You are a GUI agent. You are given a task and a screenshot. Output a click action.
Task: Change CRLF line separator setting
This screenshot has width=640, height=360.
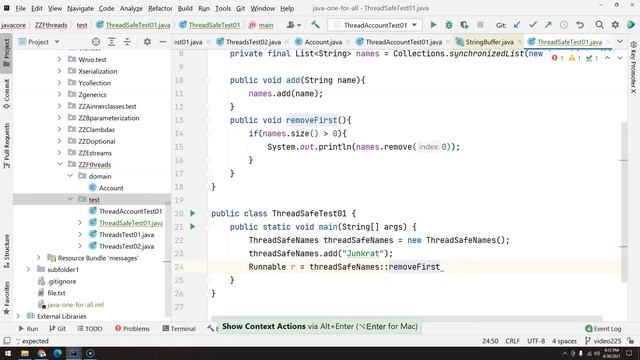pyautogui.click(x=512, y=341)
